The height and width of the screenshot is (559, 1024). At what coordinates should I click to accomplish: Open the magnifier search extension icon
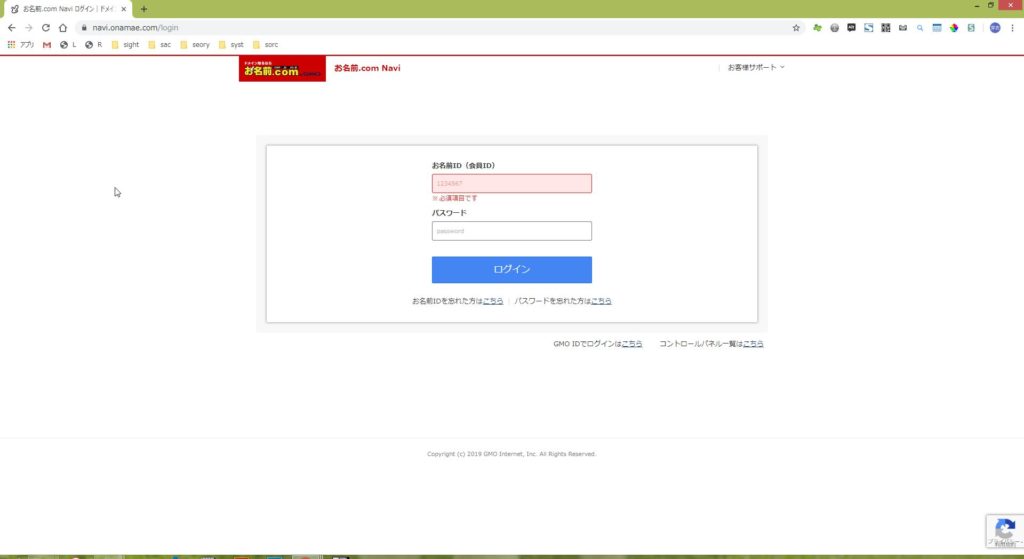click(x=920, y=27)
